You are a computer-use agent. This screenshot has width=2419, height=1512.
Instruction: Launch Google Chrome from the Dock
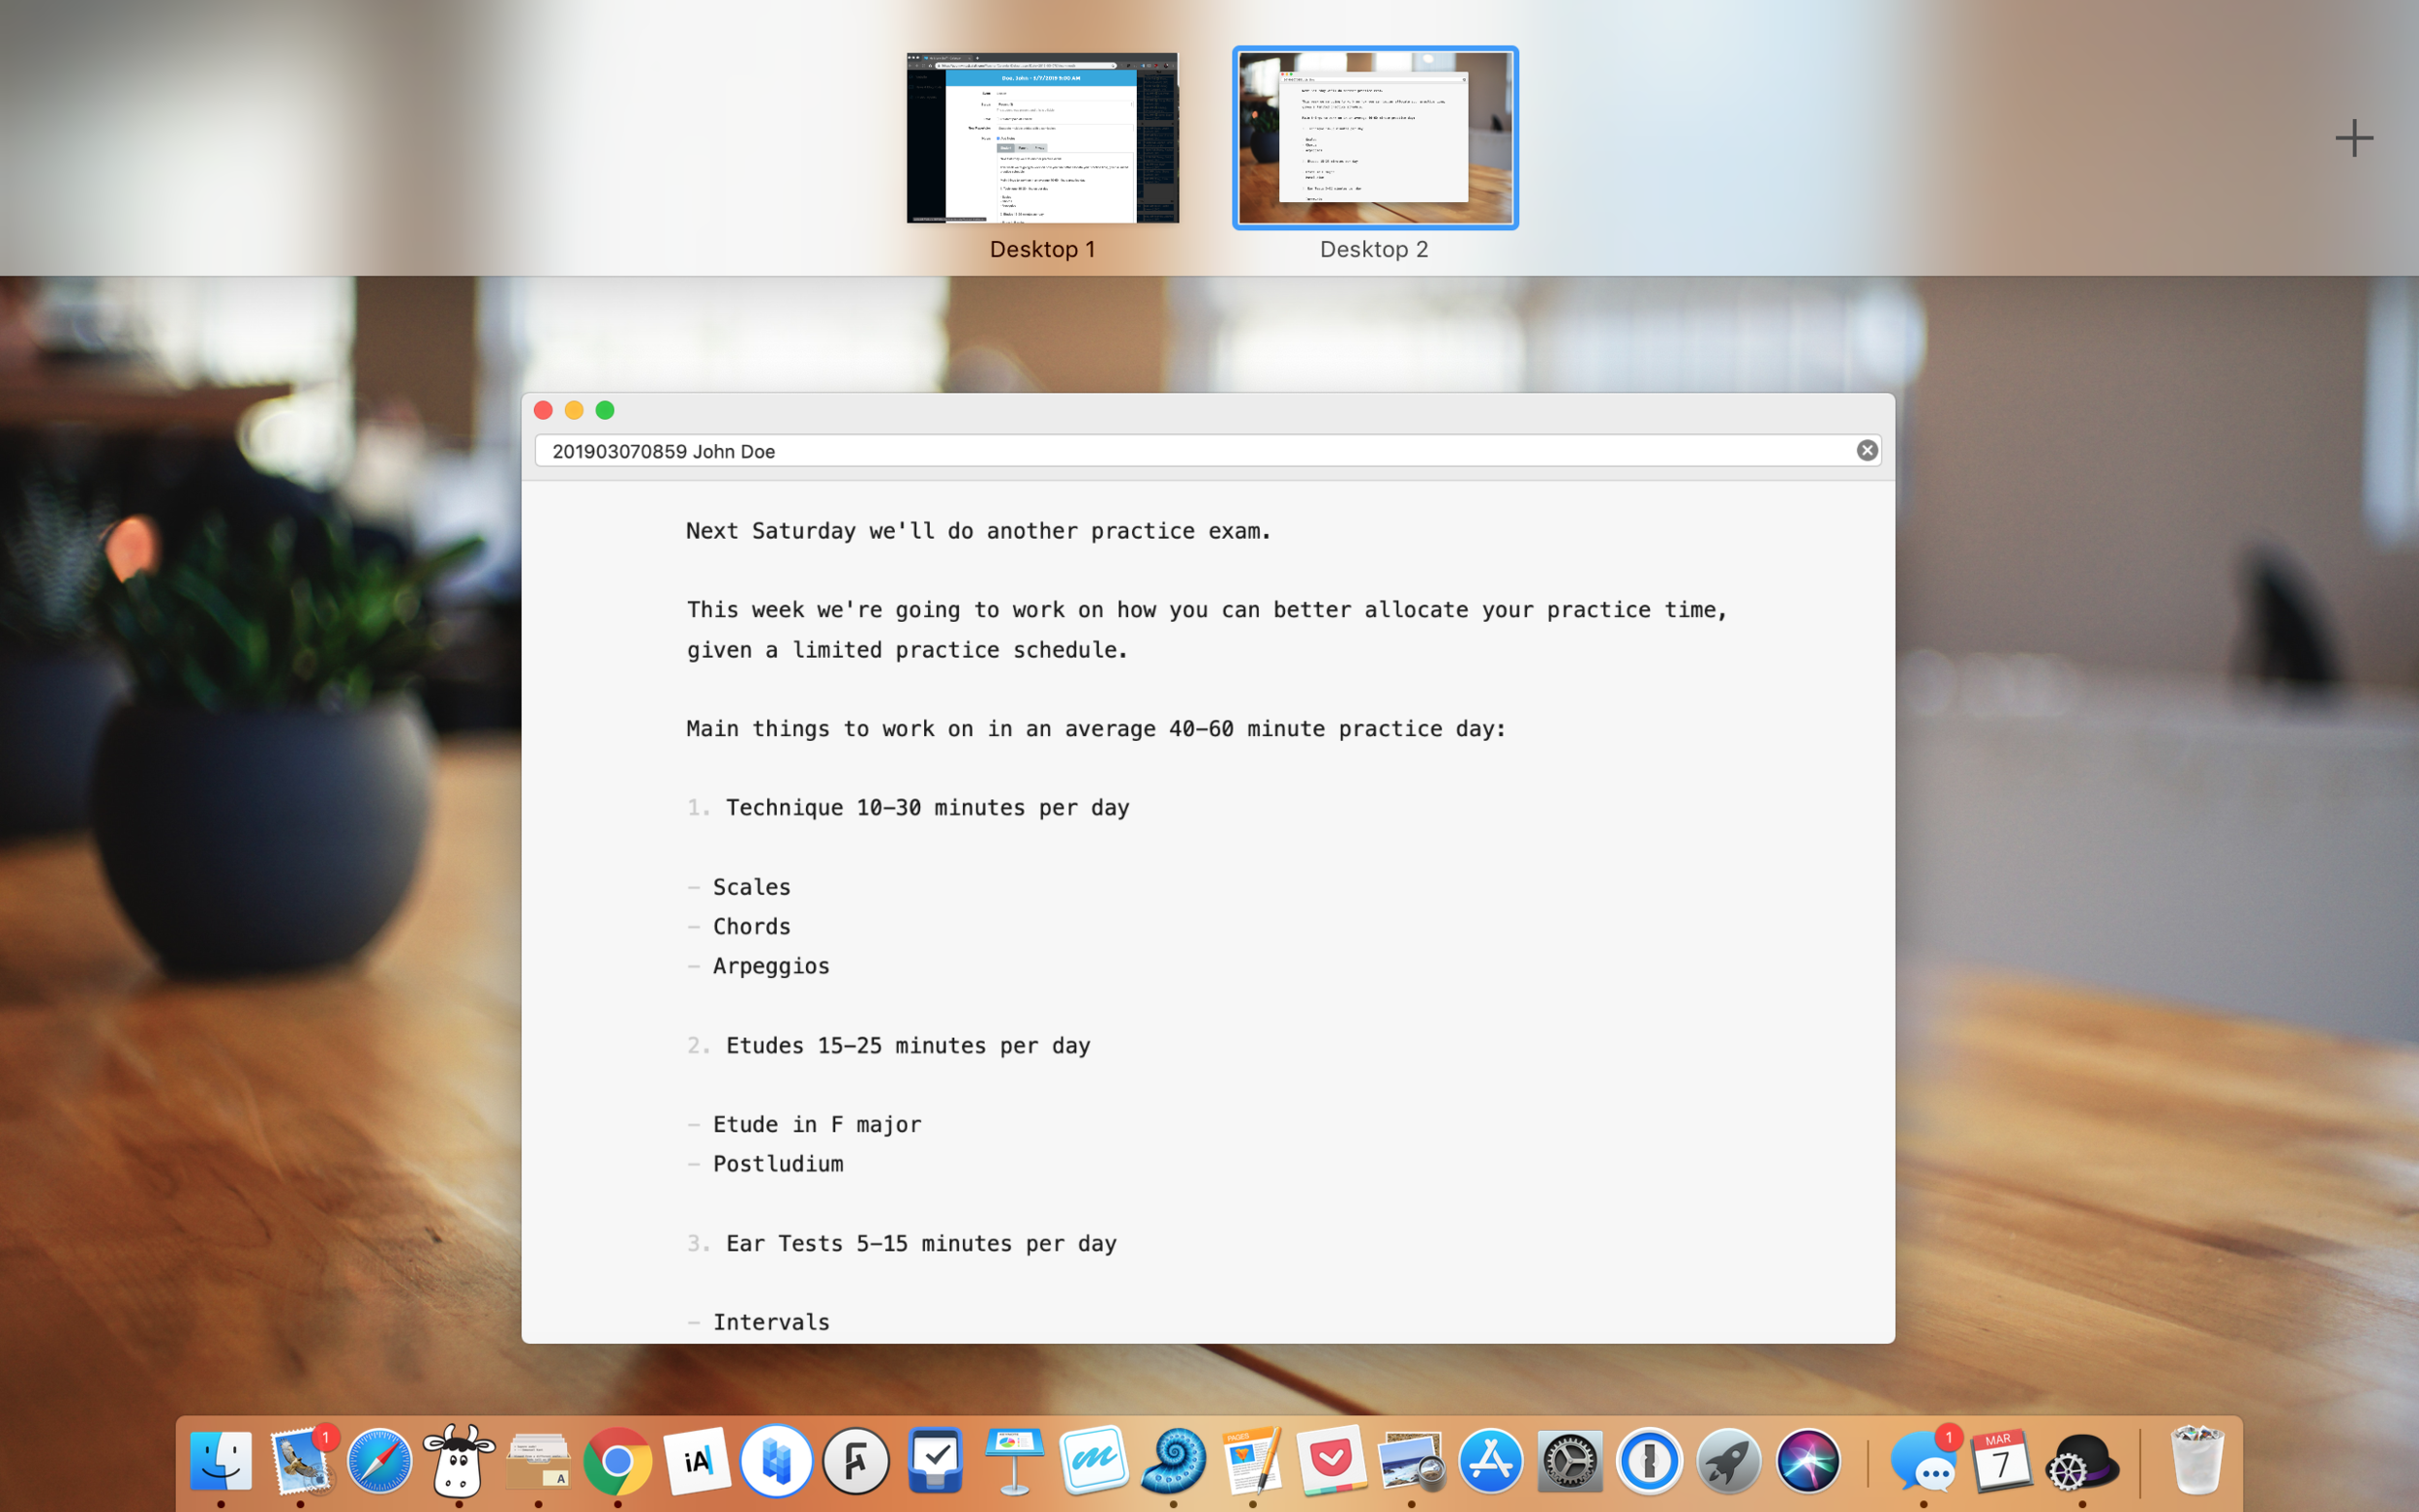click(x=617, y=1461)
